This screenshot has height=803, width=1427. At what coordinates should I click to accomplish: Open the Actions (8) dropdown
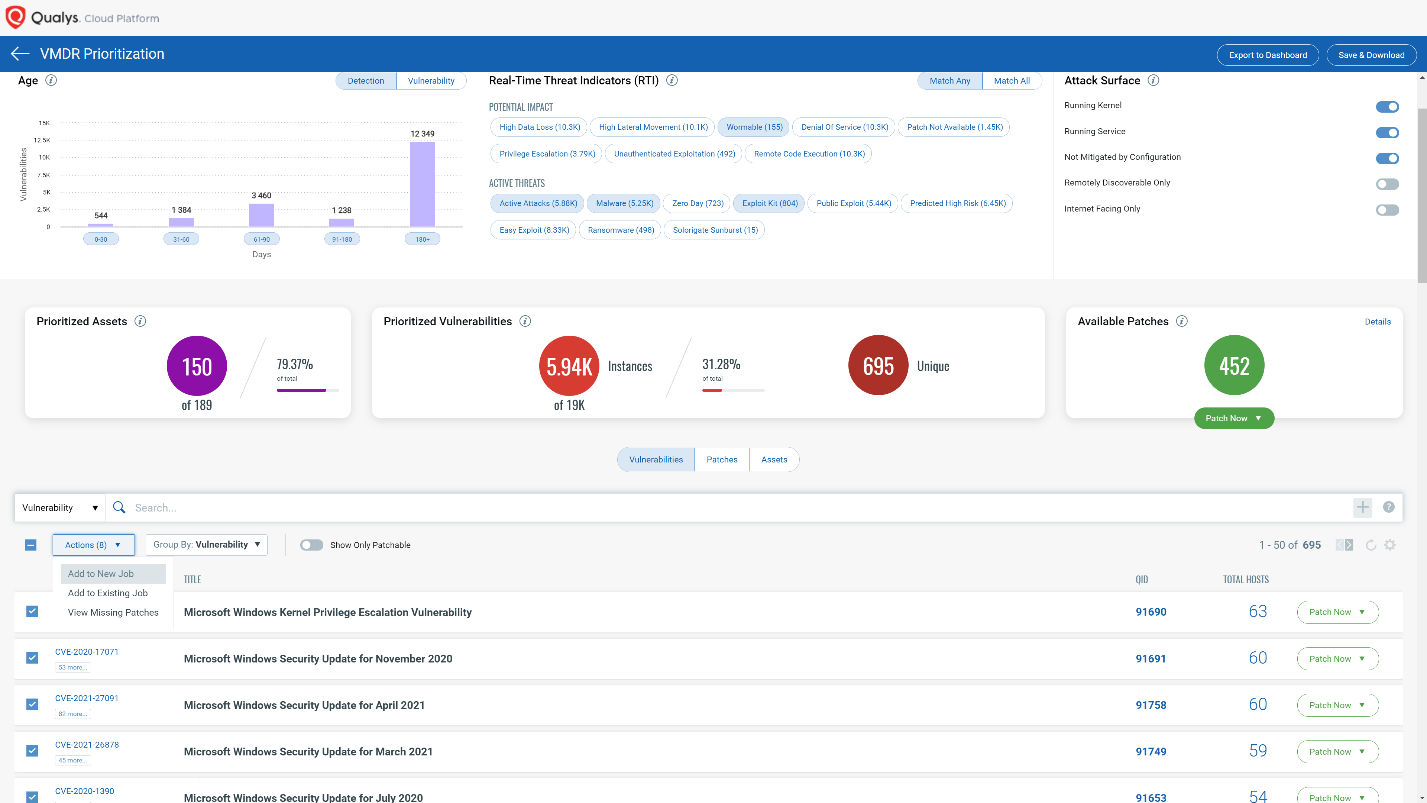pos(93,545)
